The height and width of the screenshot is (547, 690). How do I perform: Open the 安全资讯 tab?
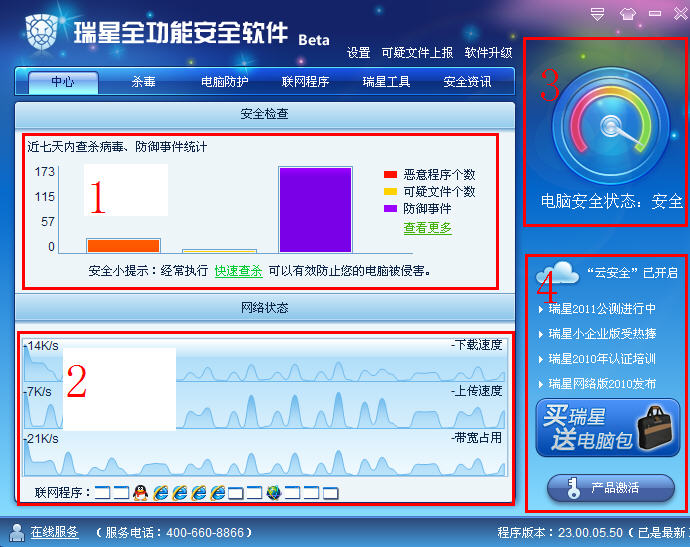click(467, 82)
